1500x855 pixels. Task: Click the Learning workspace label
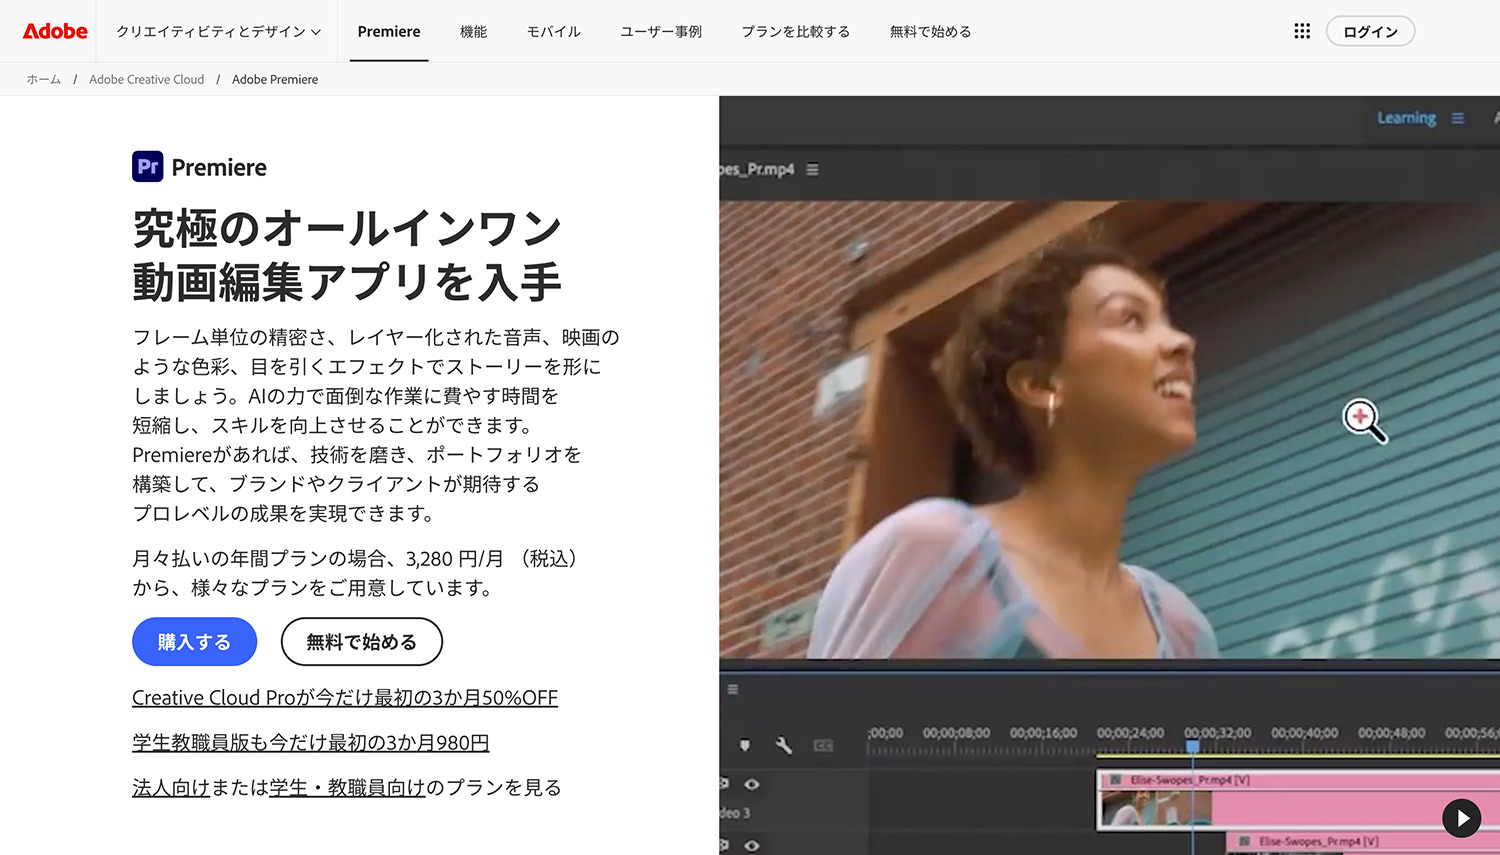[x=1406, y=118]
